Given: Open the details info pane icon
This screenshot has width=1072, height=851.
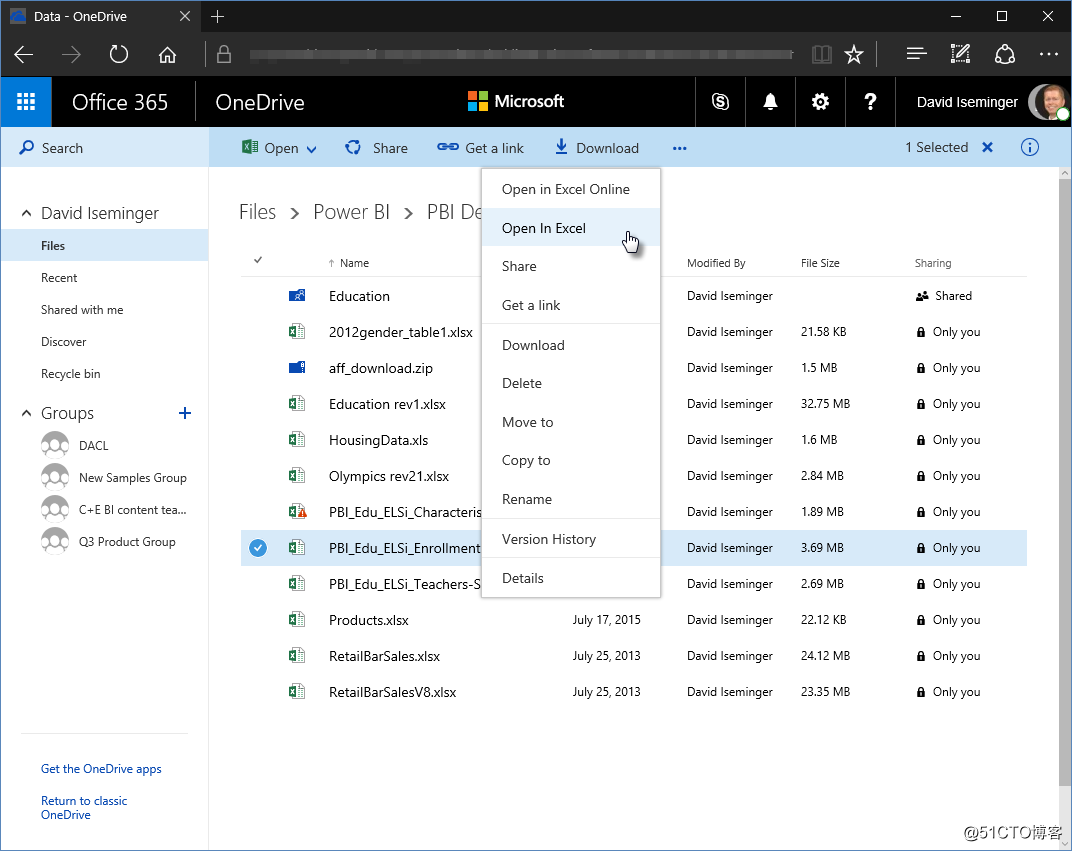Looking at the screenshot, I should coord(1030,148).
